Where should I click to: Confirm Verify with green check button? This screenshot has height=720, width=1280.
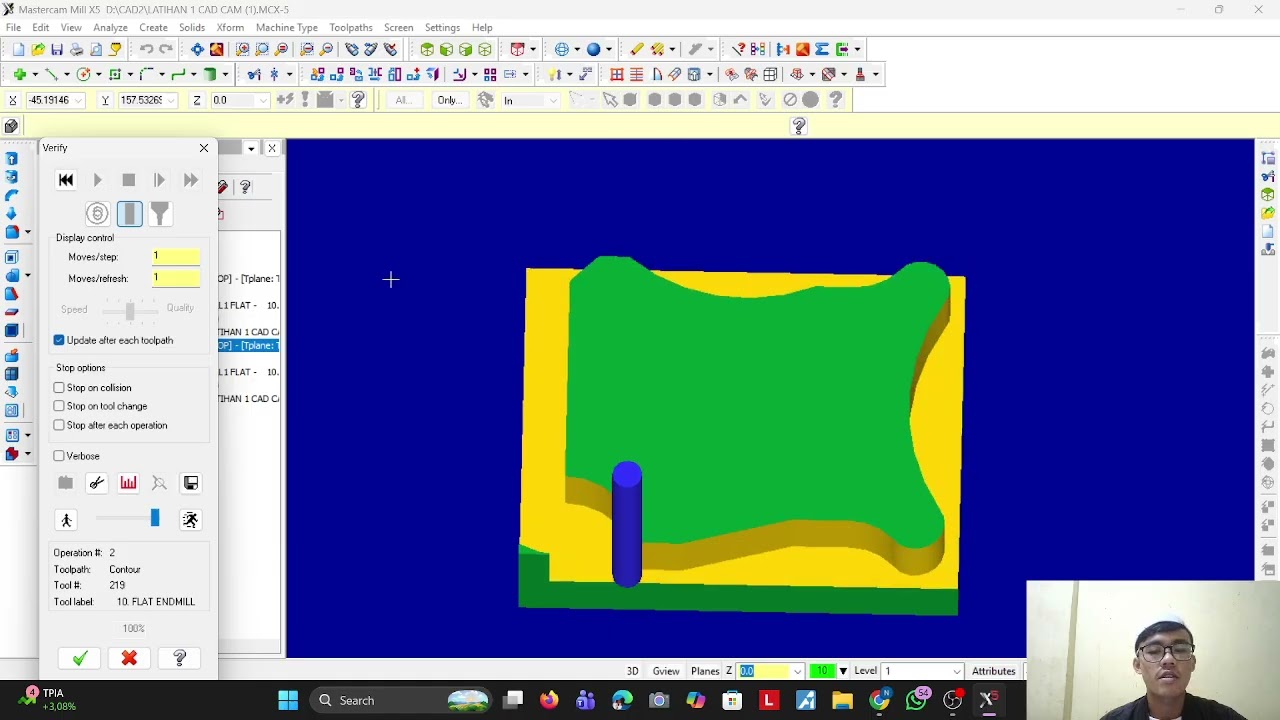tap(80, 658)
